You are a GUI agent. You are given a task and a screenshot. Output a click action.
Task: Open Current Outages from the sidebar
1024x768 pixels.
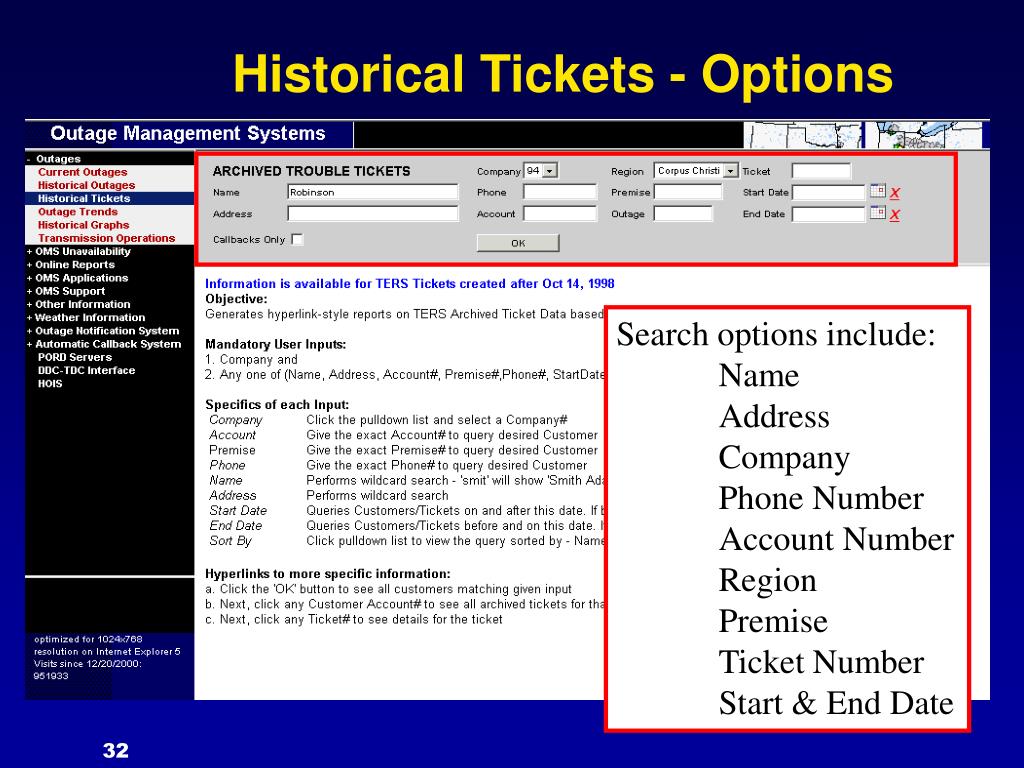tap(82, 172)
